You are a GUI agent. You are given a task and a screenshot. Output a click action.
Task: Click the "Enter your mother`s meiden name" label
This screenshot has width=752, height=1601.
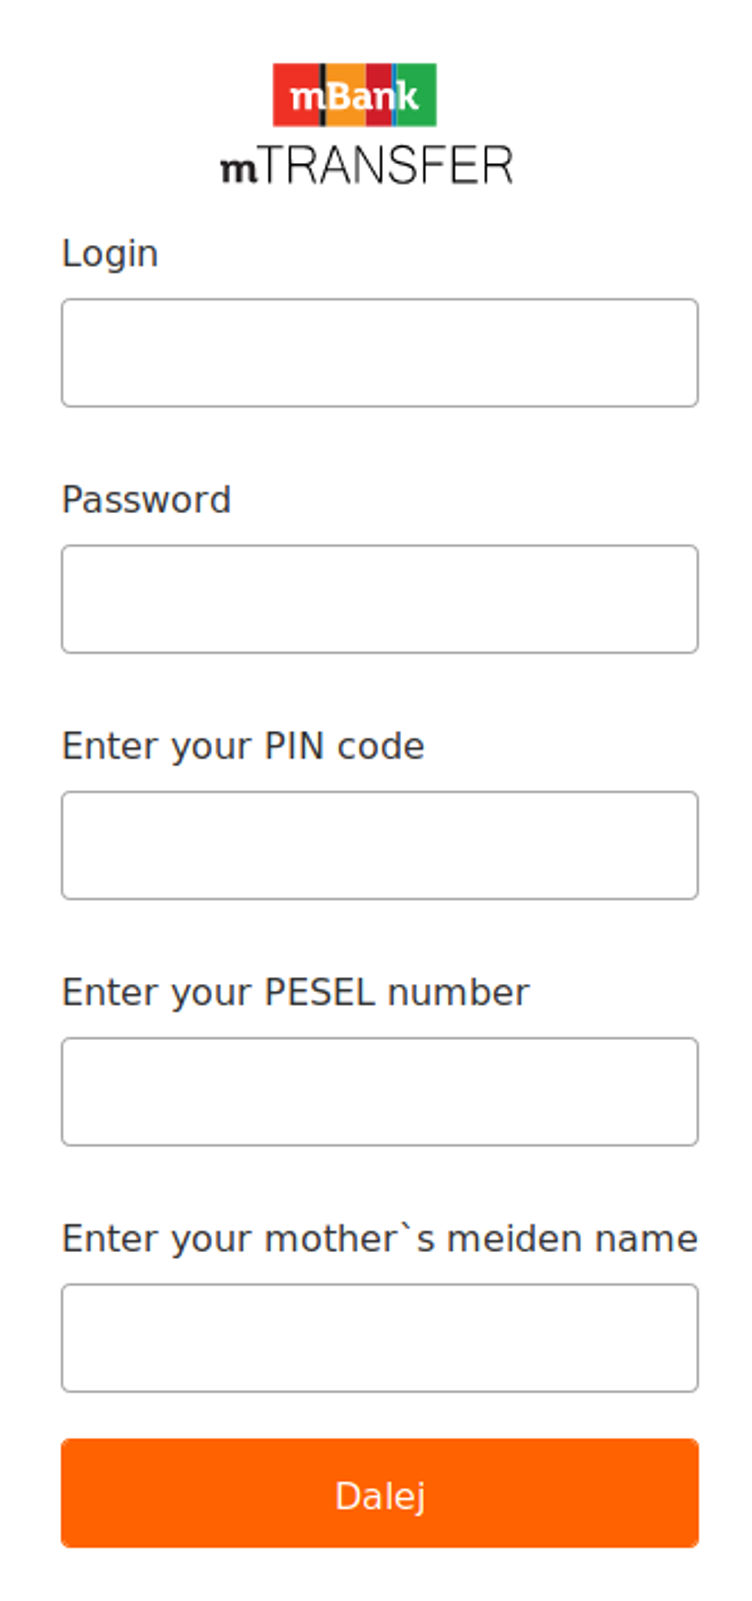click(x=379, y=1238)
